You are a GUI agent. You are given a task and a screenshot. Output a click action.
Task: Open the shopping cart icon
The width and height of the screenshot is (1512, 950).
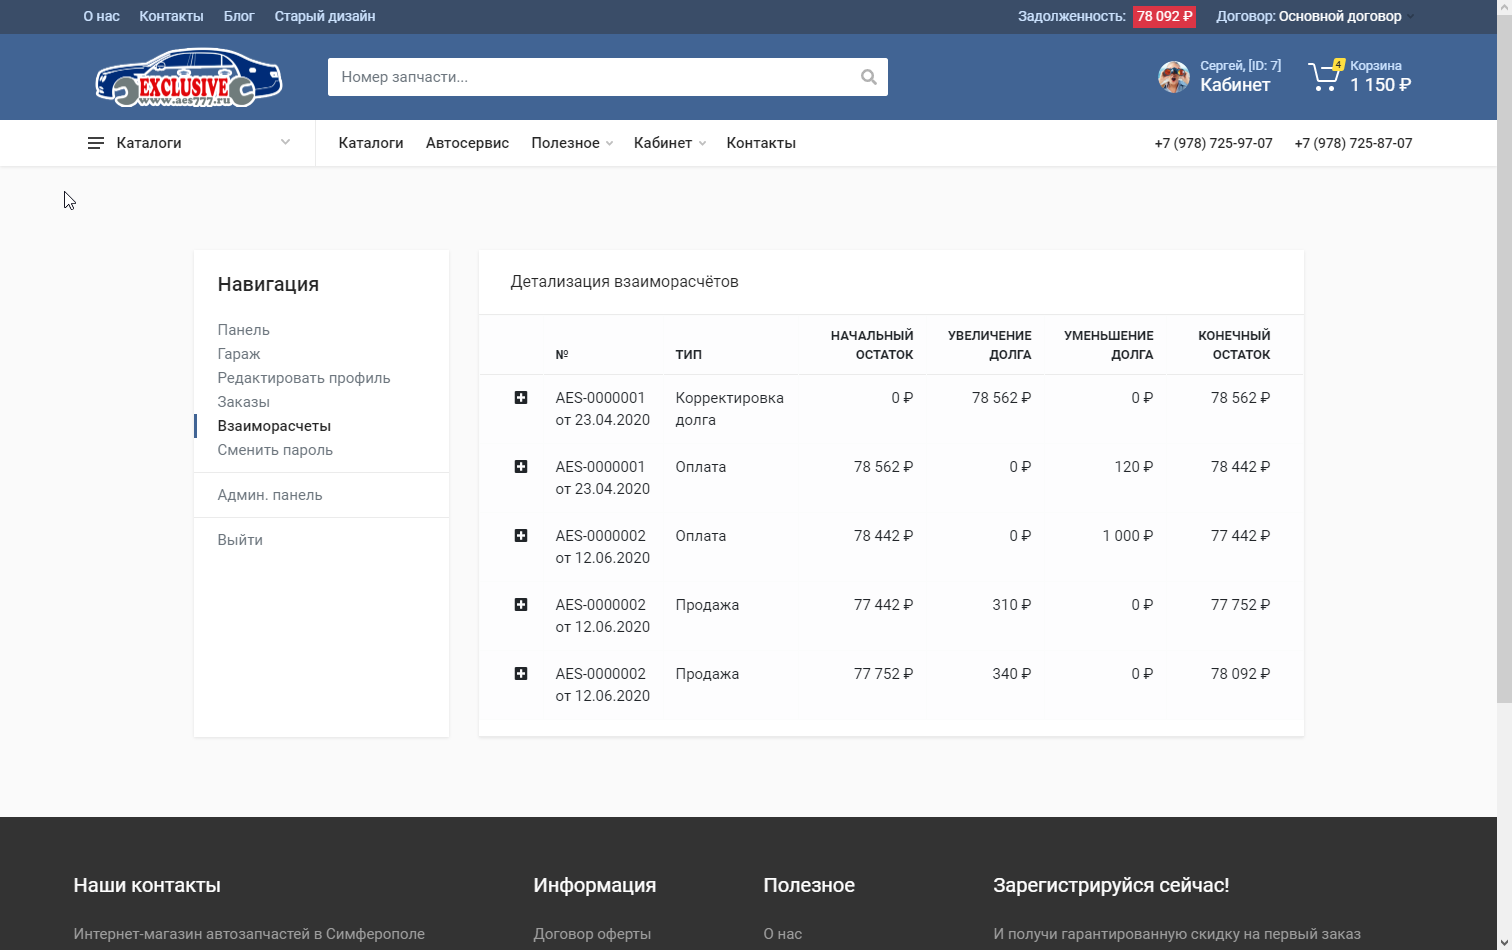click(1325, 76)
